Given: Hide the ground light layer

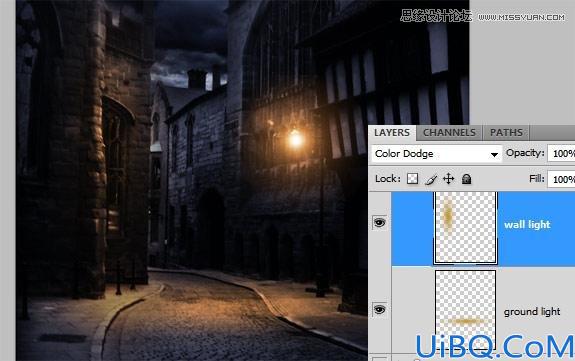Looking at the screenshot, I should 380,310.
